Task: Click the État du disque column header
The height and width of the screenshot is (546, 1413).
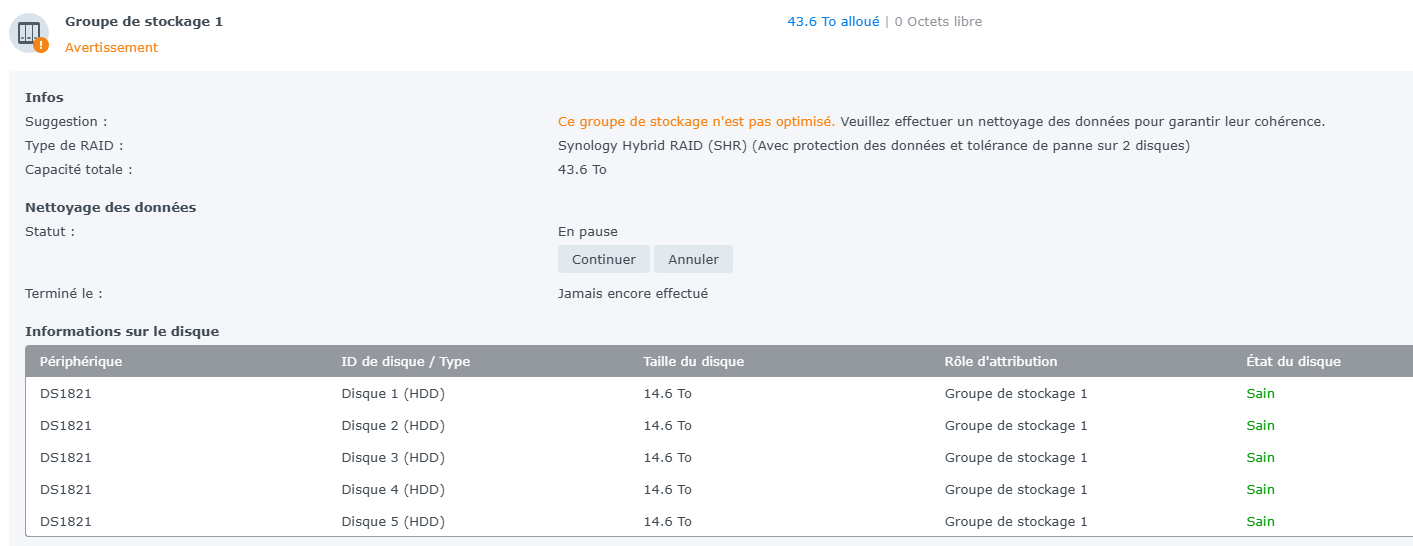Action: (x=1293, y=361)
